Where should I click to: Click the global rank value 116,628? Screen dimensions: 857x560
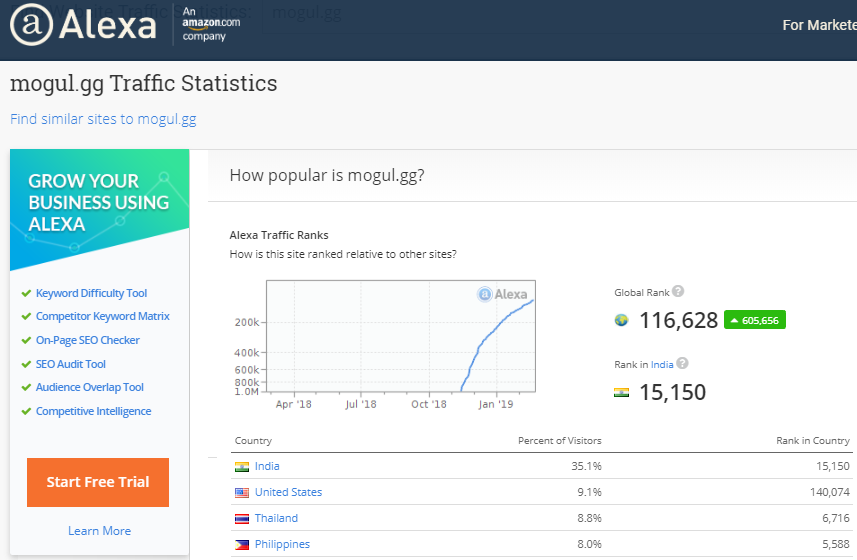[678, 320]
